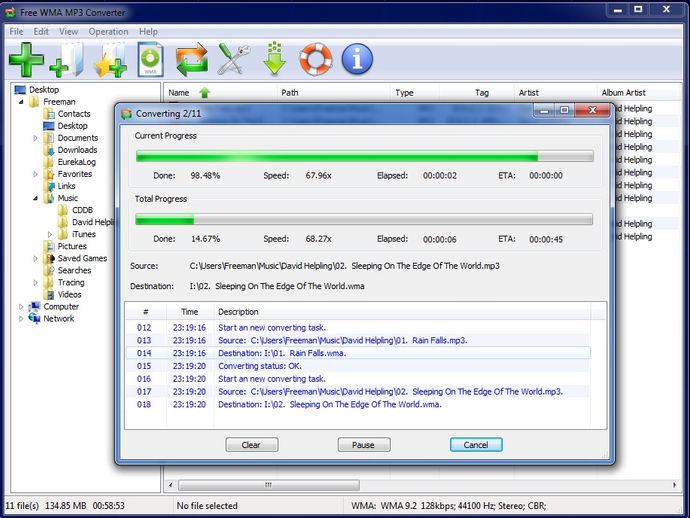The width and height of the screenshot is (690, 518).
Task: Select the EurekaLog folder
Action: (77, 162)
